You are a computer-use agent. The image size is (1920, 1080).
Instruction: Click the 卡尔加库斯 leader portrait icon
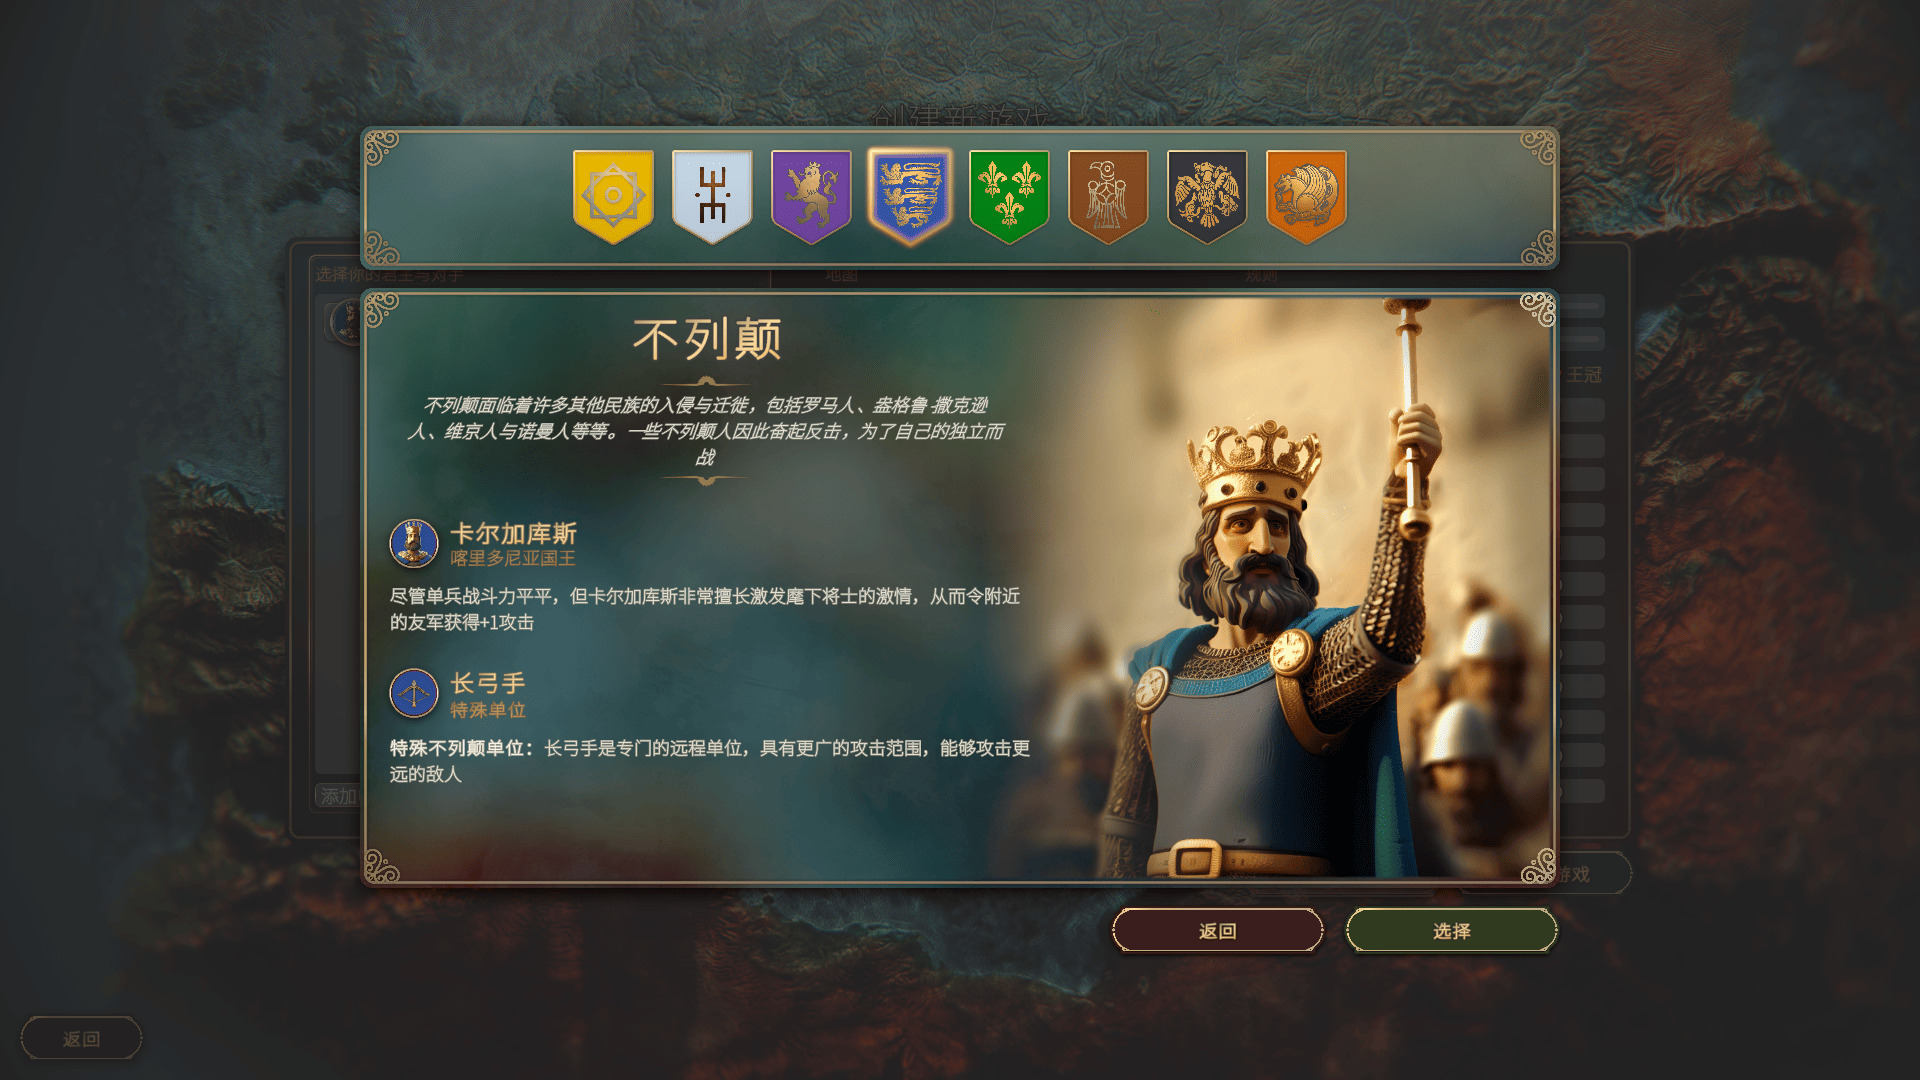[414, 544]
